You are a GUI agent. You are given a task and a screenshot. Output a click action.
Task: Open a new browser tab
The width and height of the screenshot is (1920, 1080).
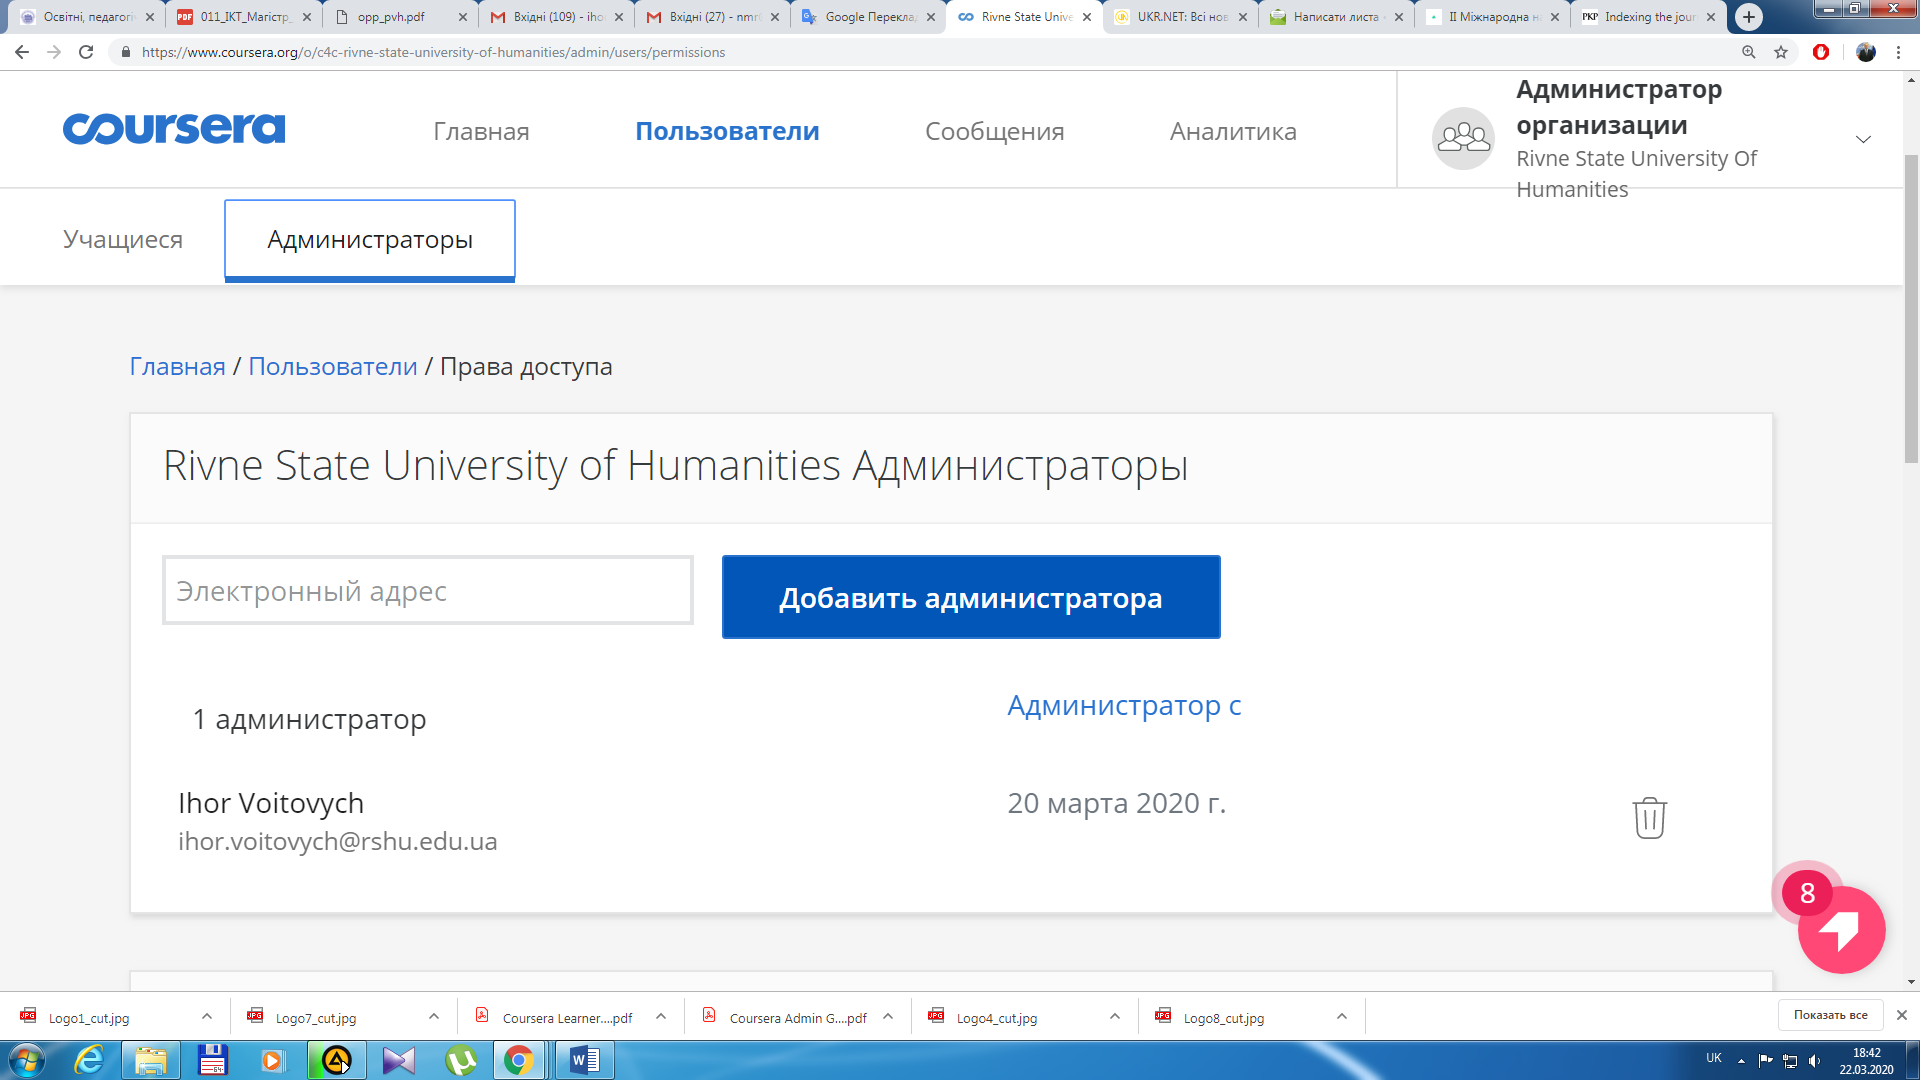(1749, 17)
